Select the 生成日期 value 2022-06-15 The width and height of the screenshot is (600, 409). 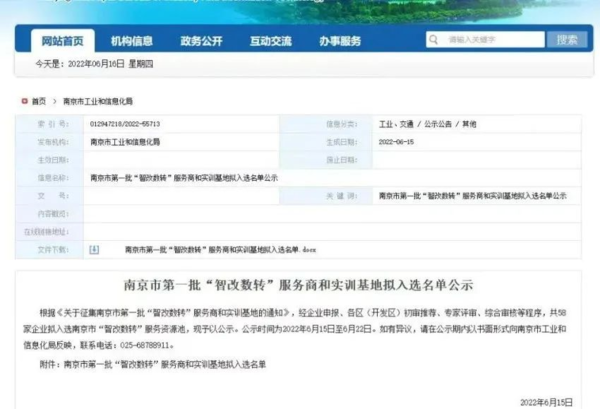pyautogui.click(x=396, y=142)
